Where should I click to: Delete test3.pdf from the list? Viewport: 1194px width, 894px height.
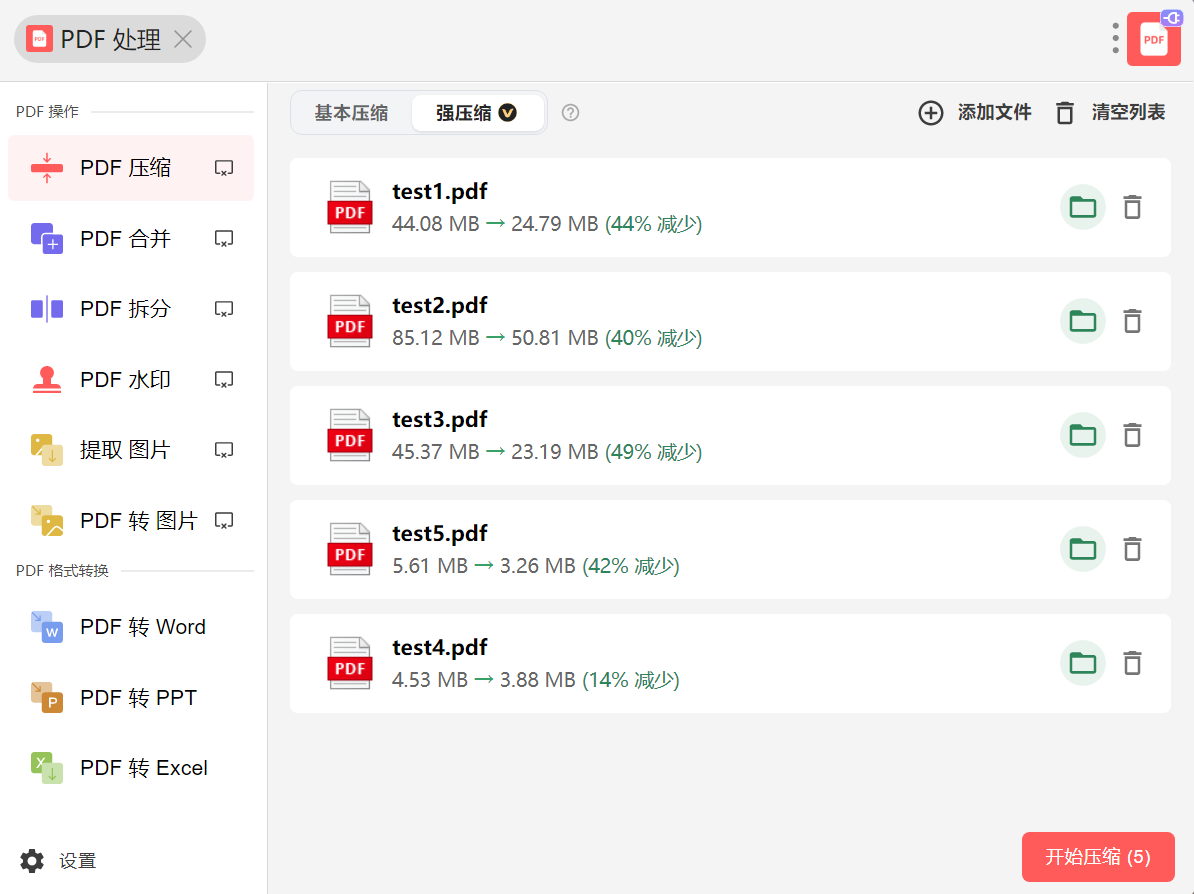(1132, 436)
